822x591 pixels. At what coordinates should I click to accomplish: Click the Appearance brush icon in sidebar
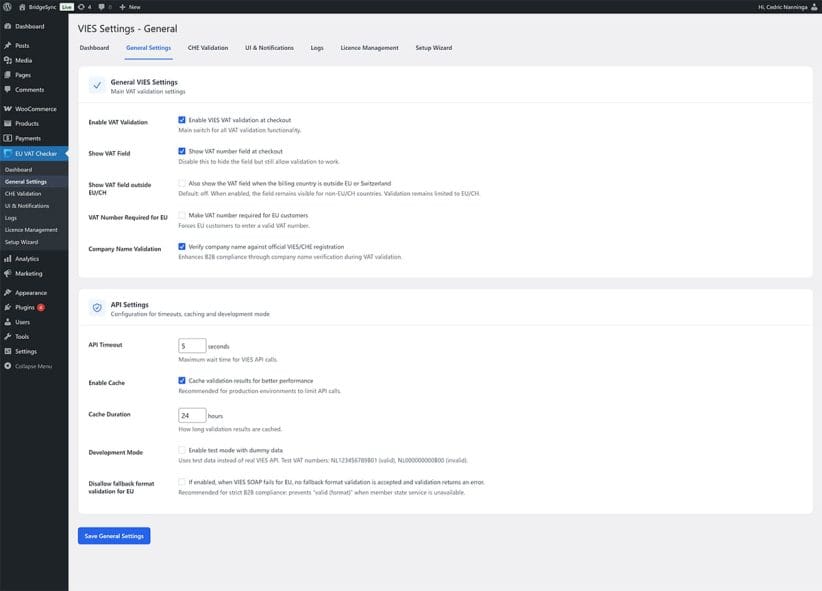pos(8,293)
